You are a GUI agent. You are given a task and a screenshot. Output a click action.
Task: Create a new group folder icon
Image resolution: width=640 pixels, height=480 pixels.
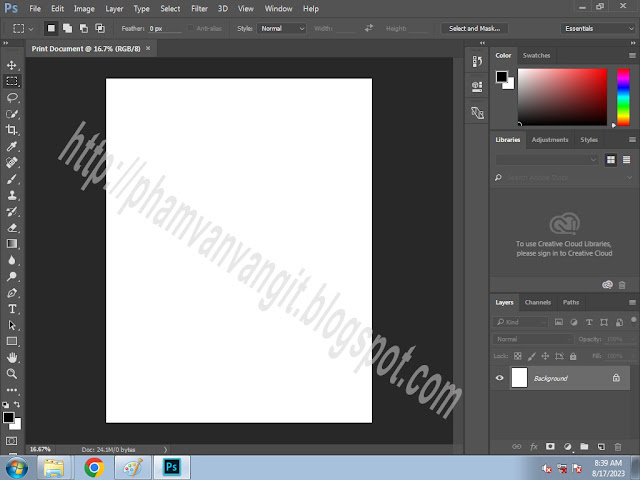click(x=584, y=447)
